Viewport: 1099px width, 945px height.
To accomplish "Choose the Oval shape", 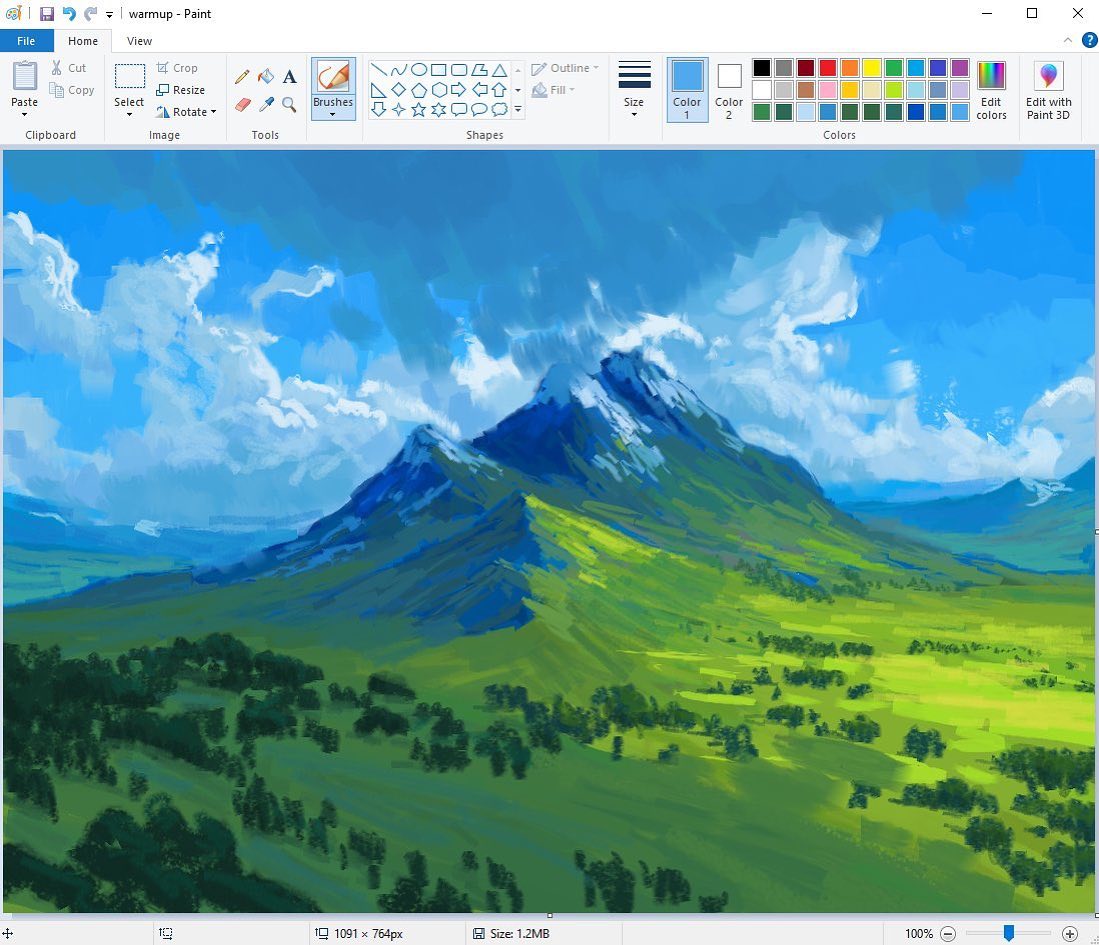I will pyautogui.click(x=418, y=69).
